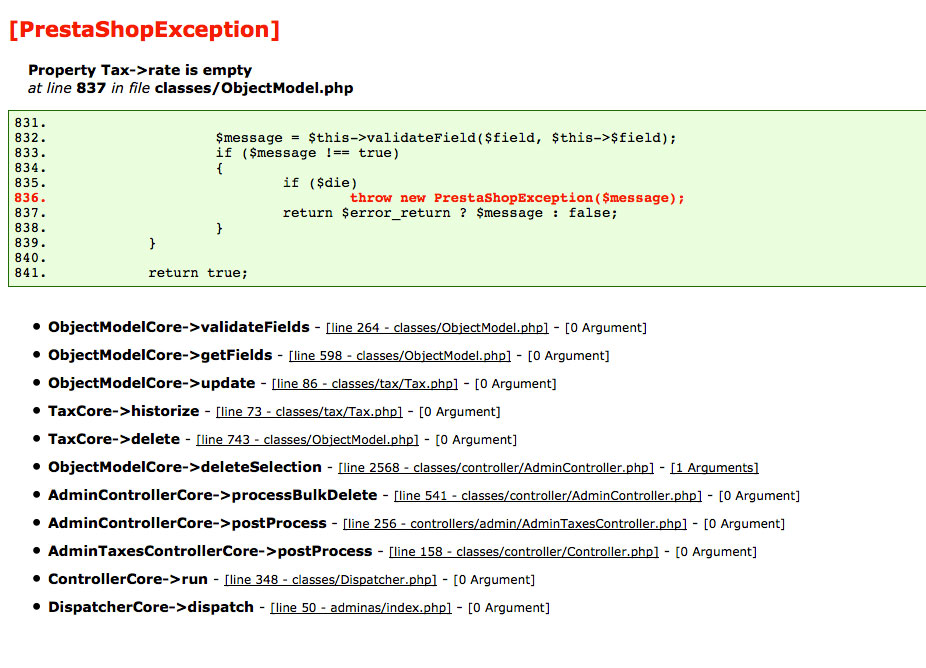This screenshot has height=668, width=926.
Task: Open link line 743 classes/ObjectModel.php
Action: point(307,440)
